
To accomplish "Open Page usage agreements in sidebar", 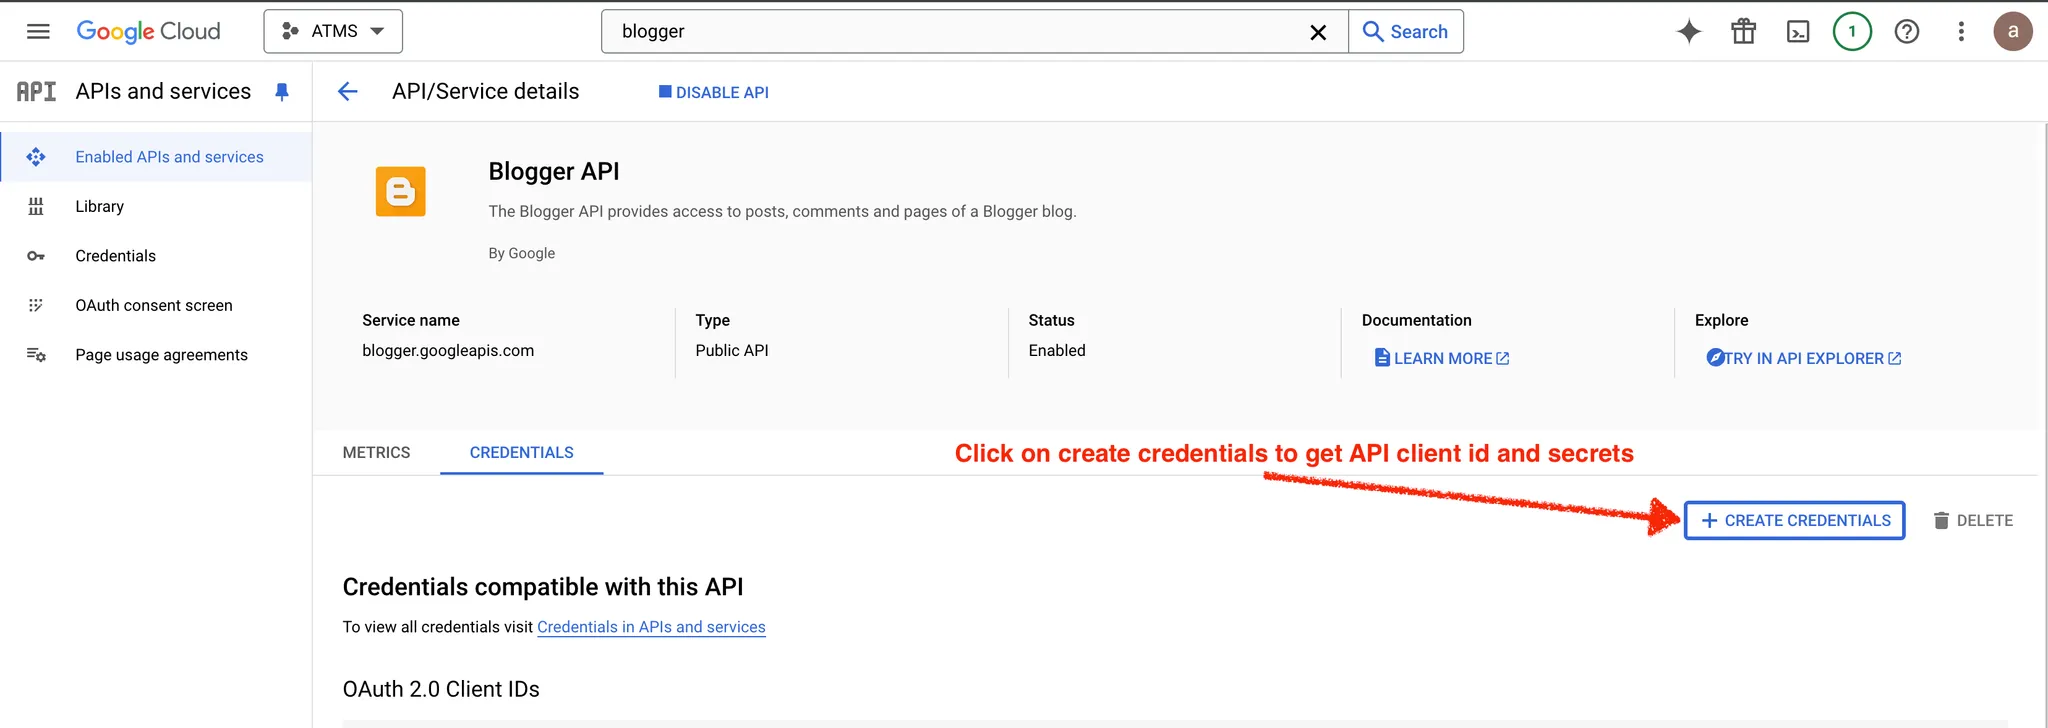I will 162,355.
